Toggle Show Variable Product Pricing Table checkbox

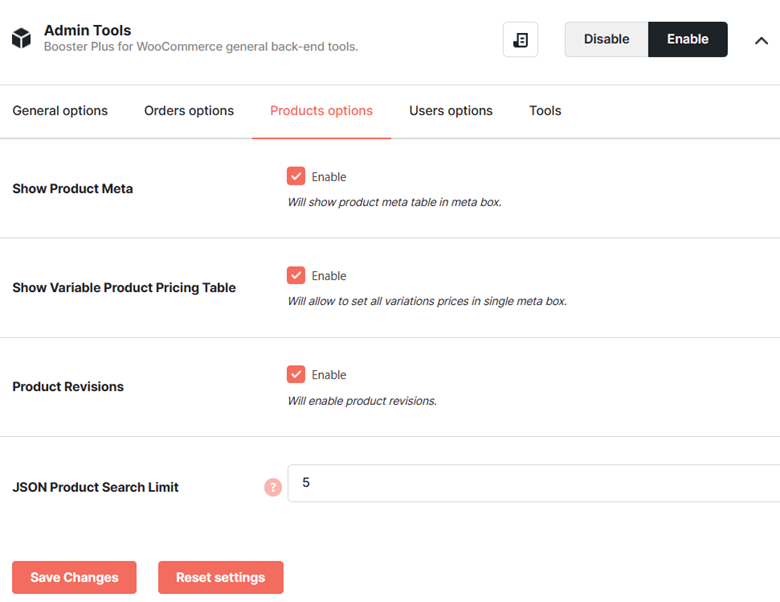point(296,275)
